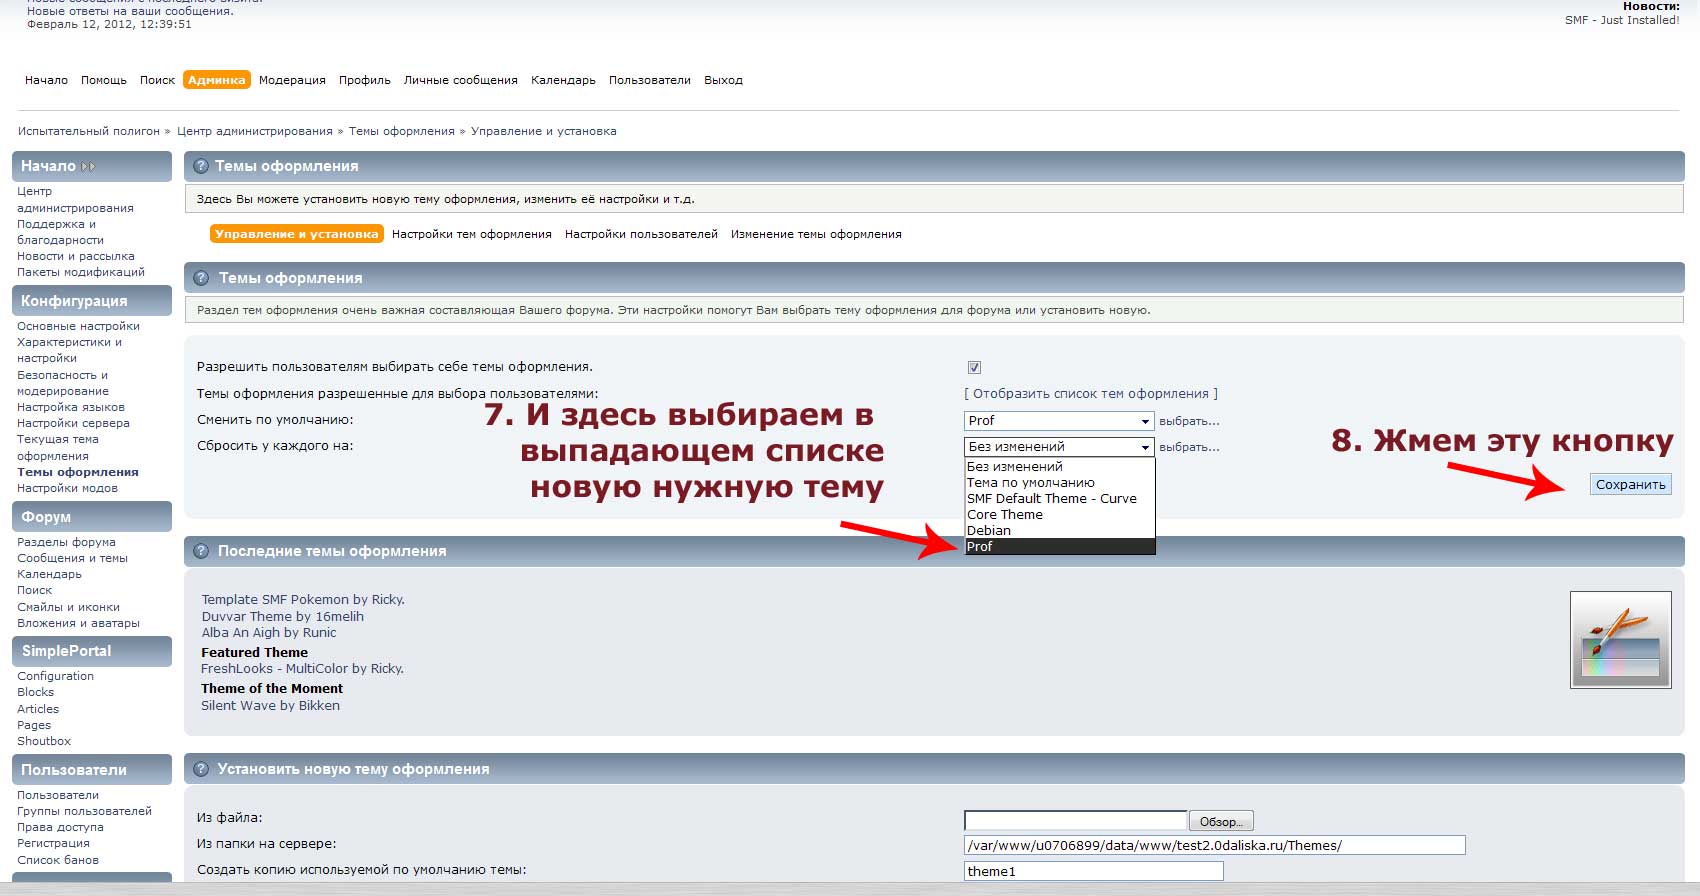Switch to Изменение темы оформления tab

(x=816, y=234)
